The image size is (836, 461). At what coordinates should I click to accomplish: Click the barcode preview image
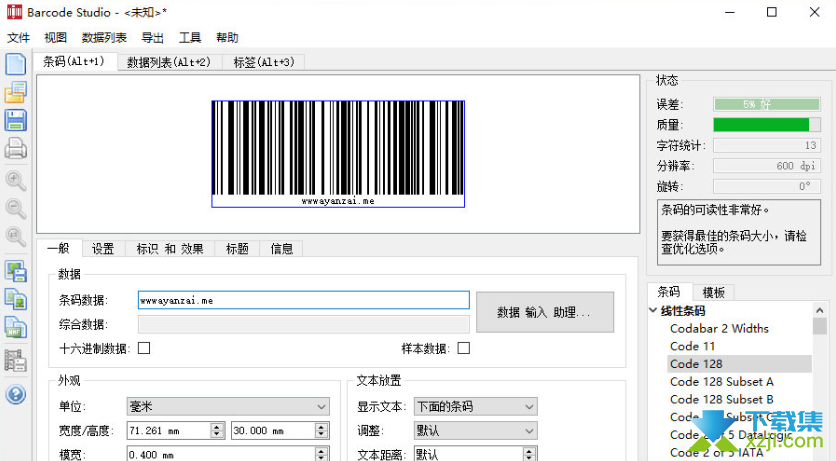[x=338, y=153]
